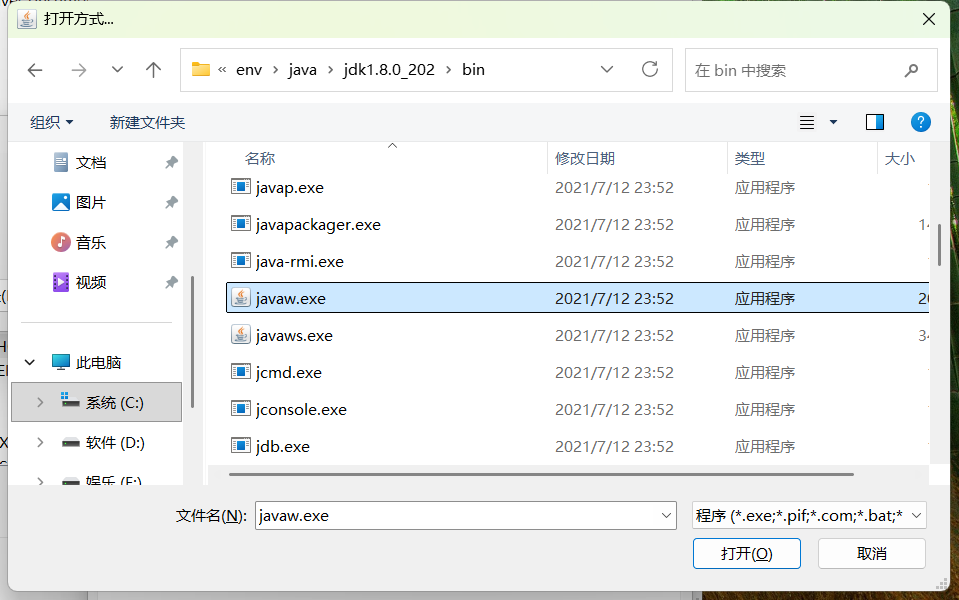The image size is (959, 600).
Task: Collapse the 此电脑 tree node
Action: 29,363
